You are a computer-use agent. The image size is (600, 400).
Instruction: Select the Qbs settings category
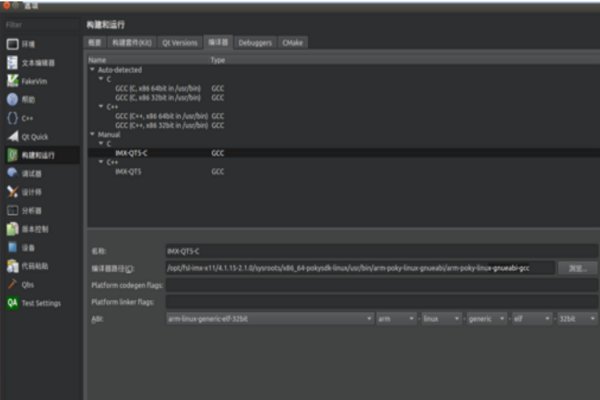[x=27, y=284]
